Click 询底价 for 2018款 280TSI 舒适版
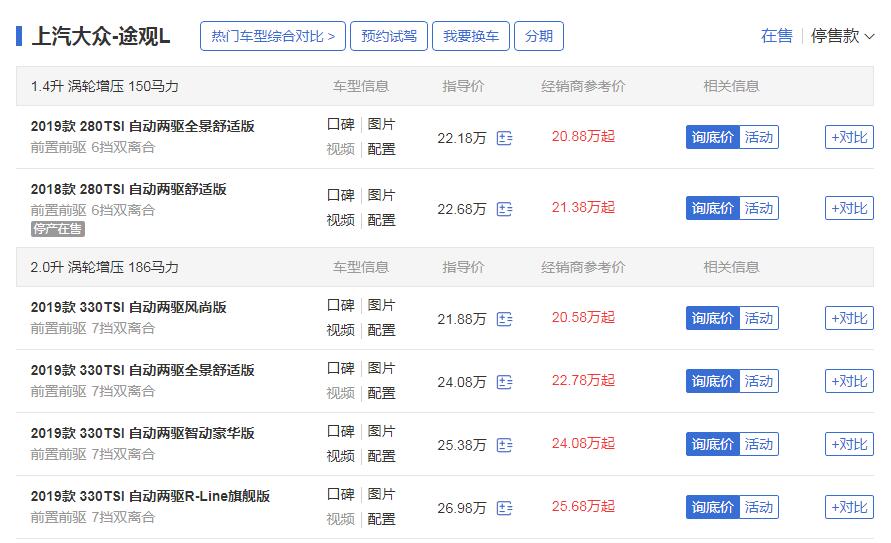891x543 pixels. [713, 208]
